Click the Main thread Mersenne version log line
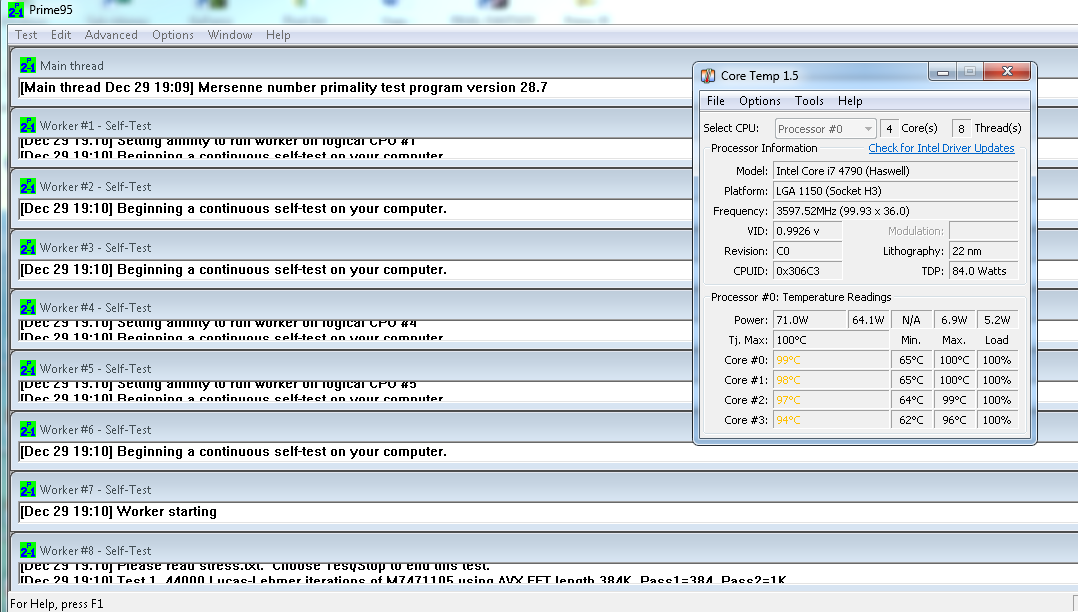This screenshot has width=1078, height=612. [x=284, y=87]
